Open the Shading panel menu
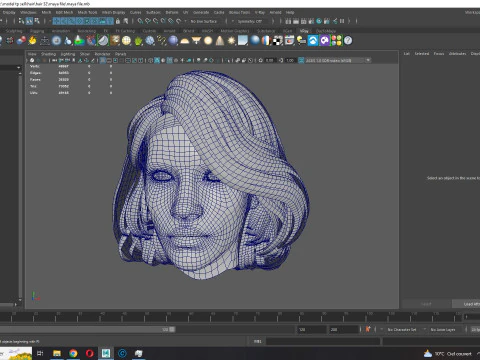The image size is (480, 360). point(48,54)
